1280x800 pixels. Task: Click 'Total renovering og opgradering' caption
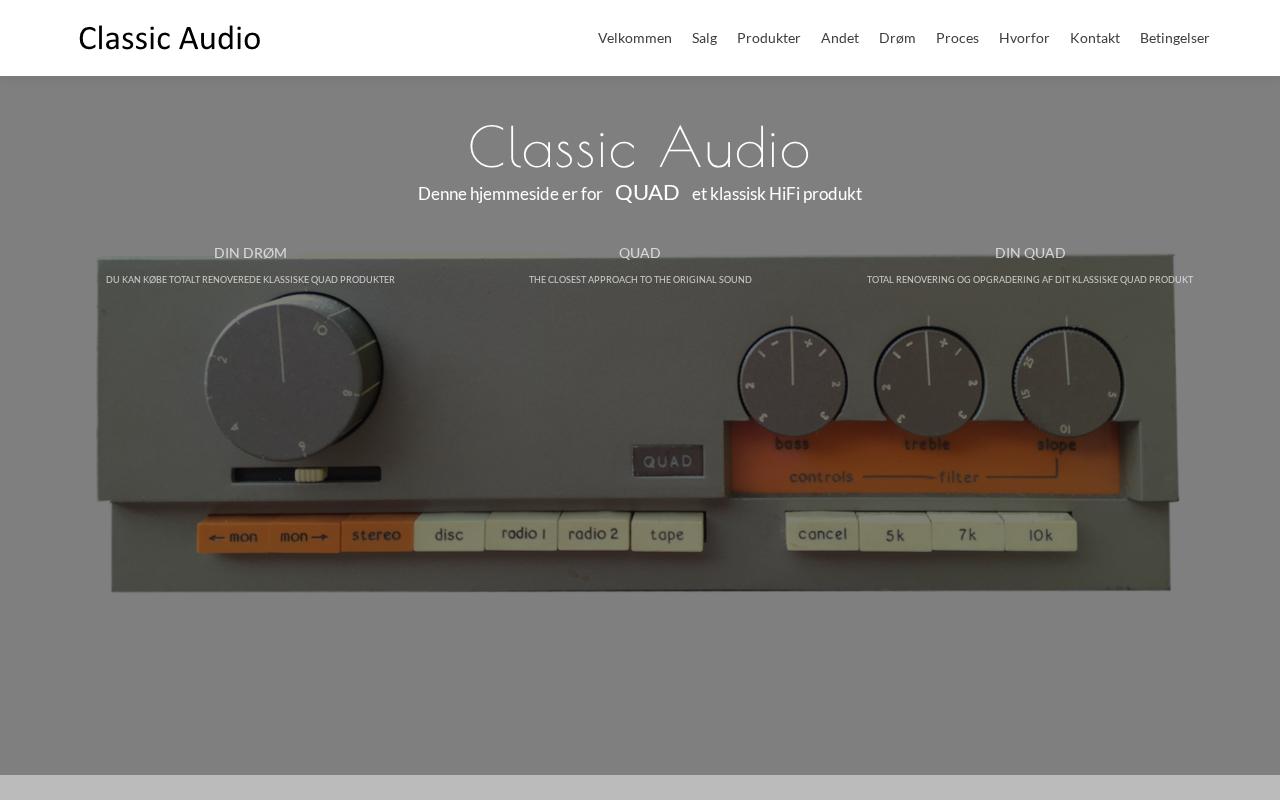(x=1030, y=280)
